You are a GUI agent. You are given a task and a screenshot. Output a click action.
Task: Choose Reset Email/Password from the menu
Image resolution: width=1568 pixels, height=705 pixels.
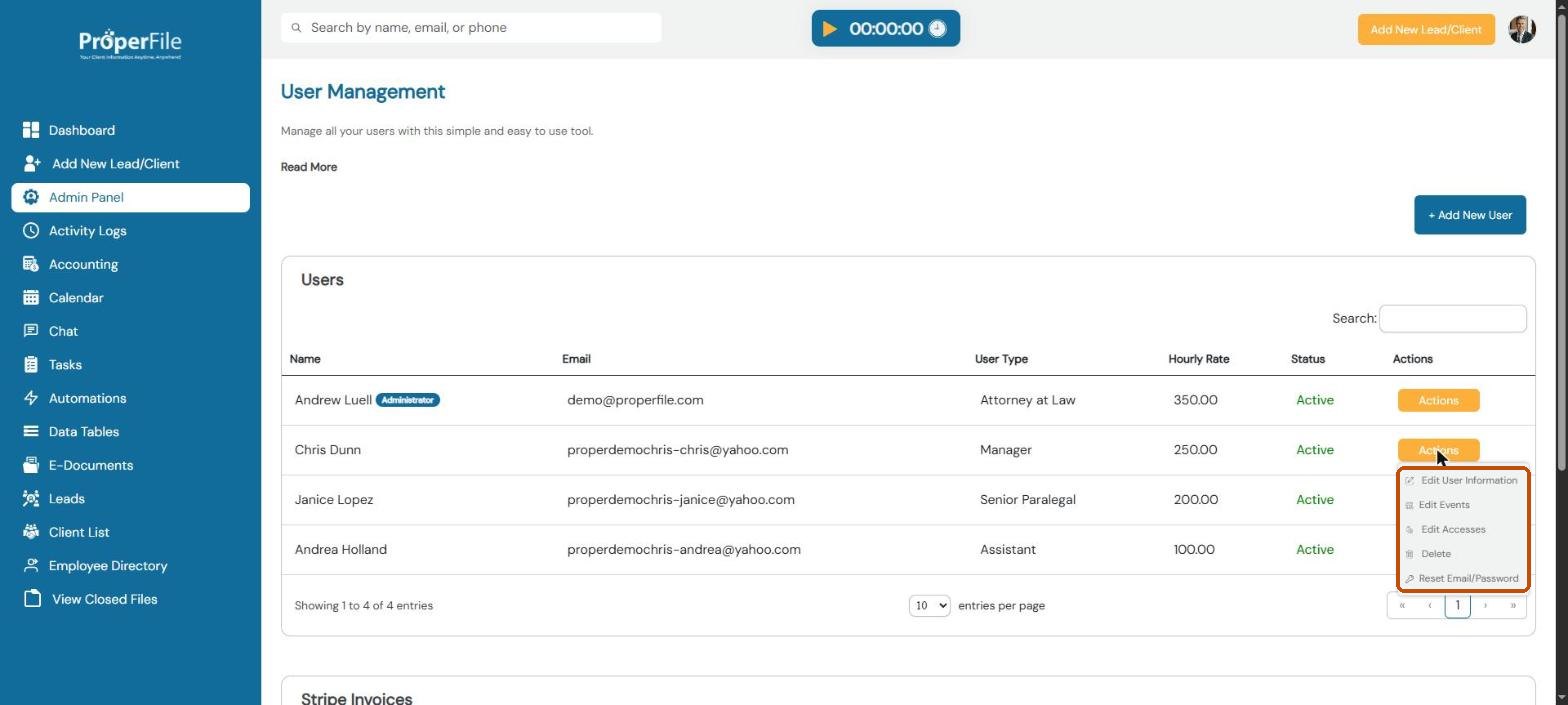tap(1462, 579)
